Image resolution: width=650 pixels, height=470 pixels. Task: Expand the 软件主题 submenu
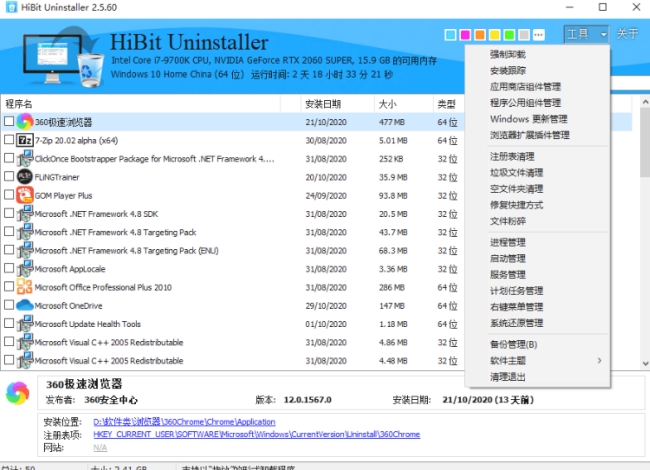click(537, 360)
